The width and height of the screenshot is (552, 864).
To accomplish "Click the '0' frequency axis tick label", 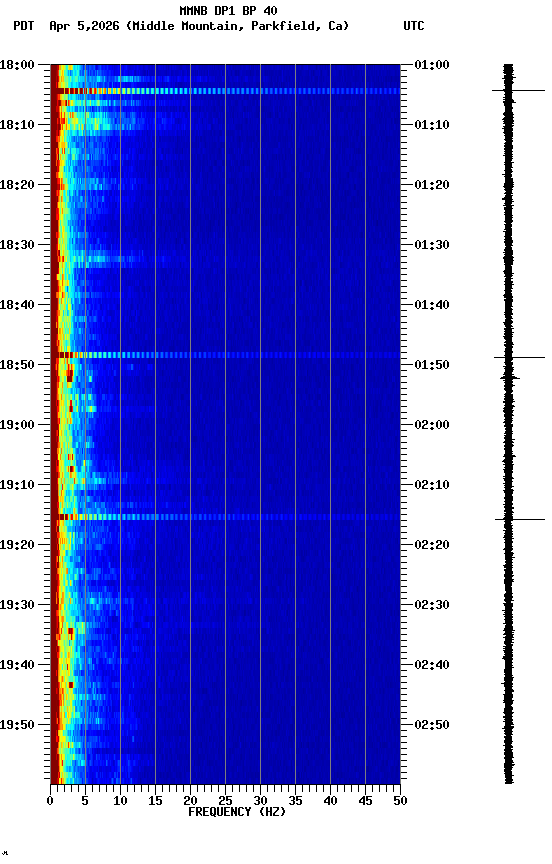I will [x=51, y=801].
